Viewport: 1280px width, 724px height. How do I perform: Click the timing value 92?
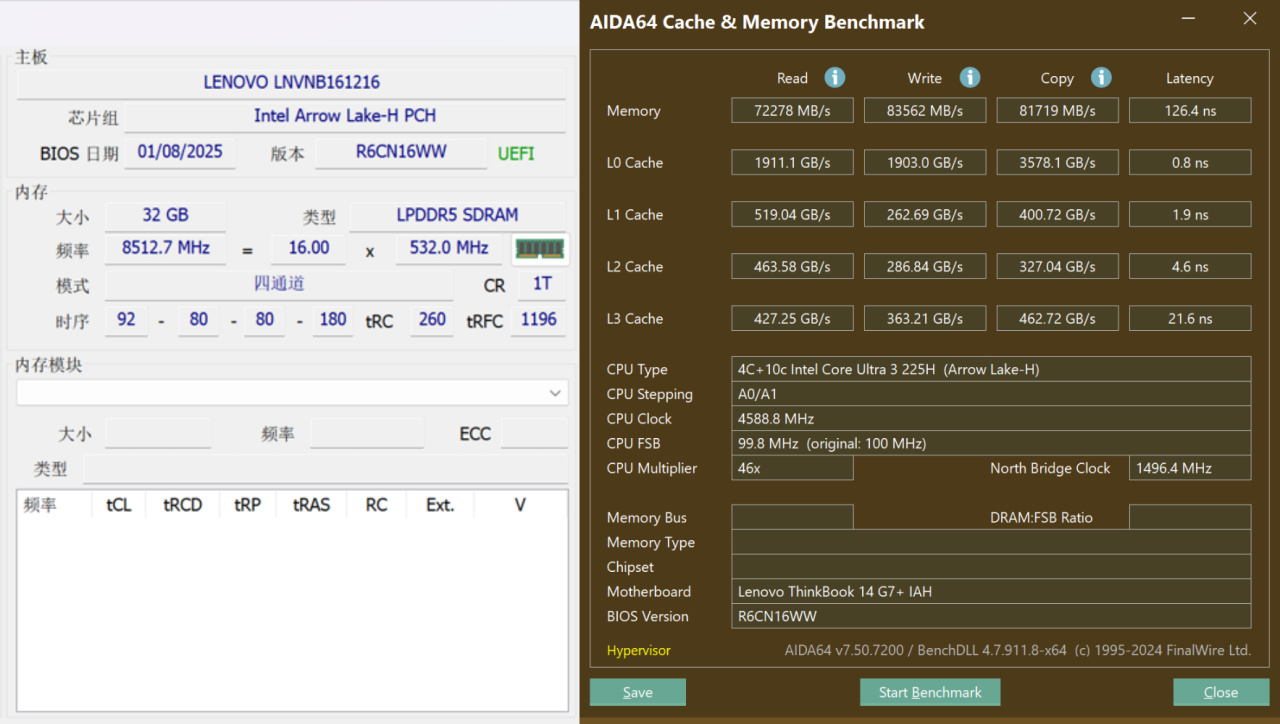(x=126, y=320)
